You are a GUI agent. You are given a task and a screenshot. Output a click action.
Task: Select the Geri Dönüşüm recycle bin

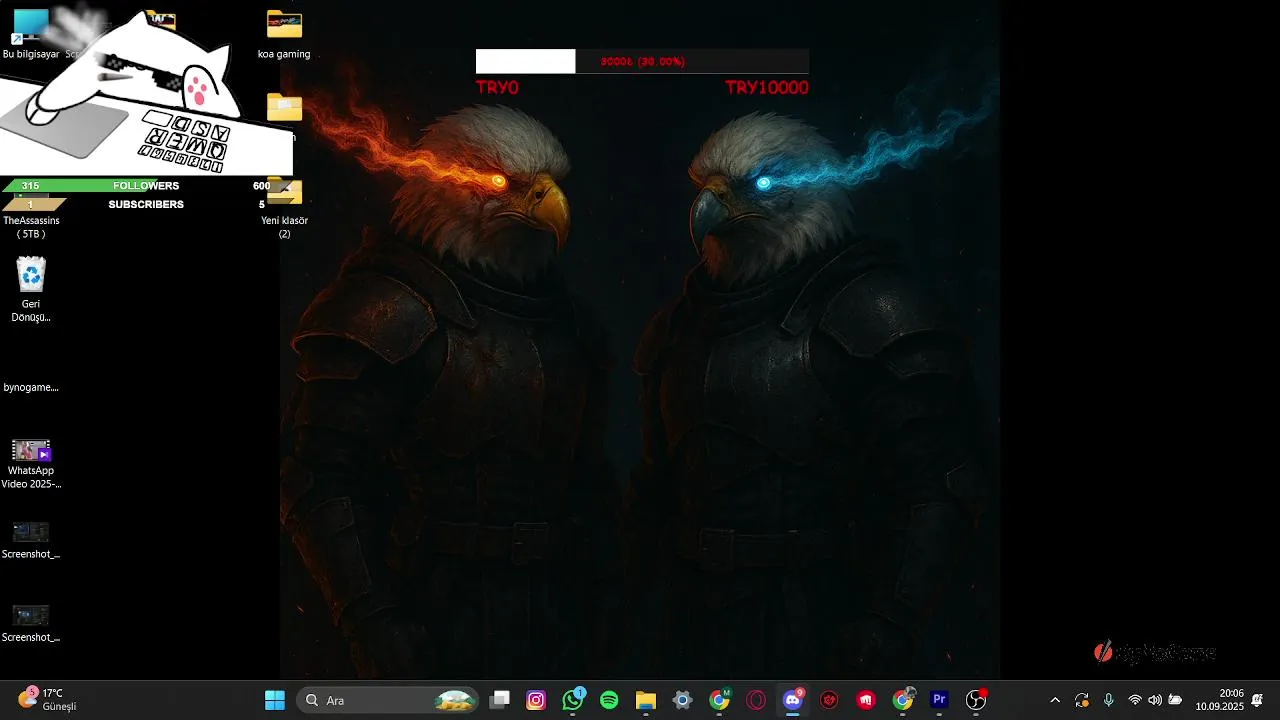[31, 290]
